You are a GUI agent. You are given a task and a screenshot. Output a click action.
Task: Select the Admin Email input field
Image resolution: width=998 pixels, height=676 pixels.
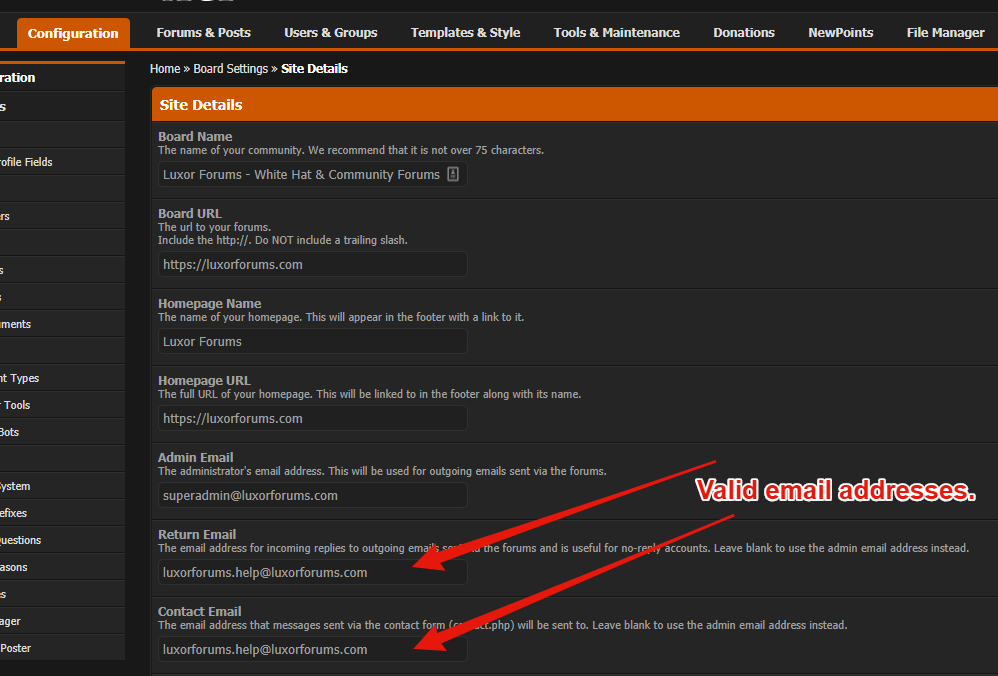(x=313, y=495)
